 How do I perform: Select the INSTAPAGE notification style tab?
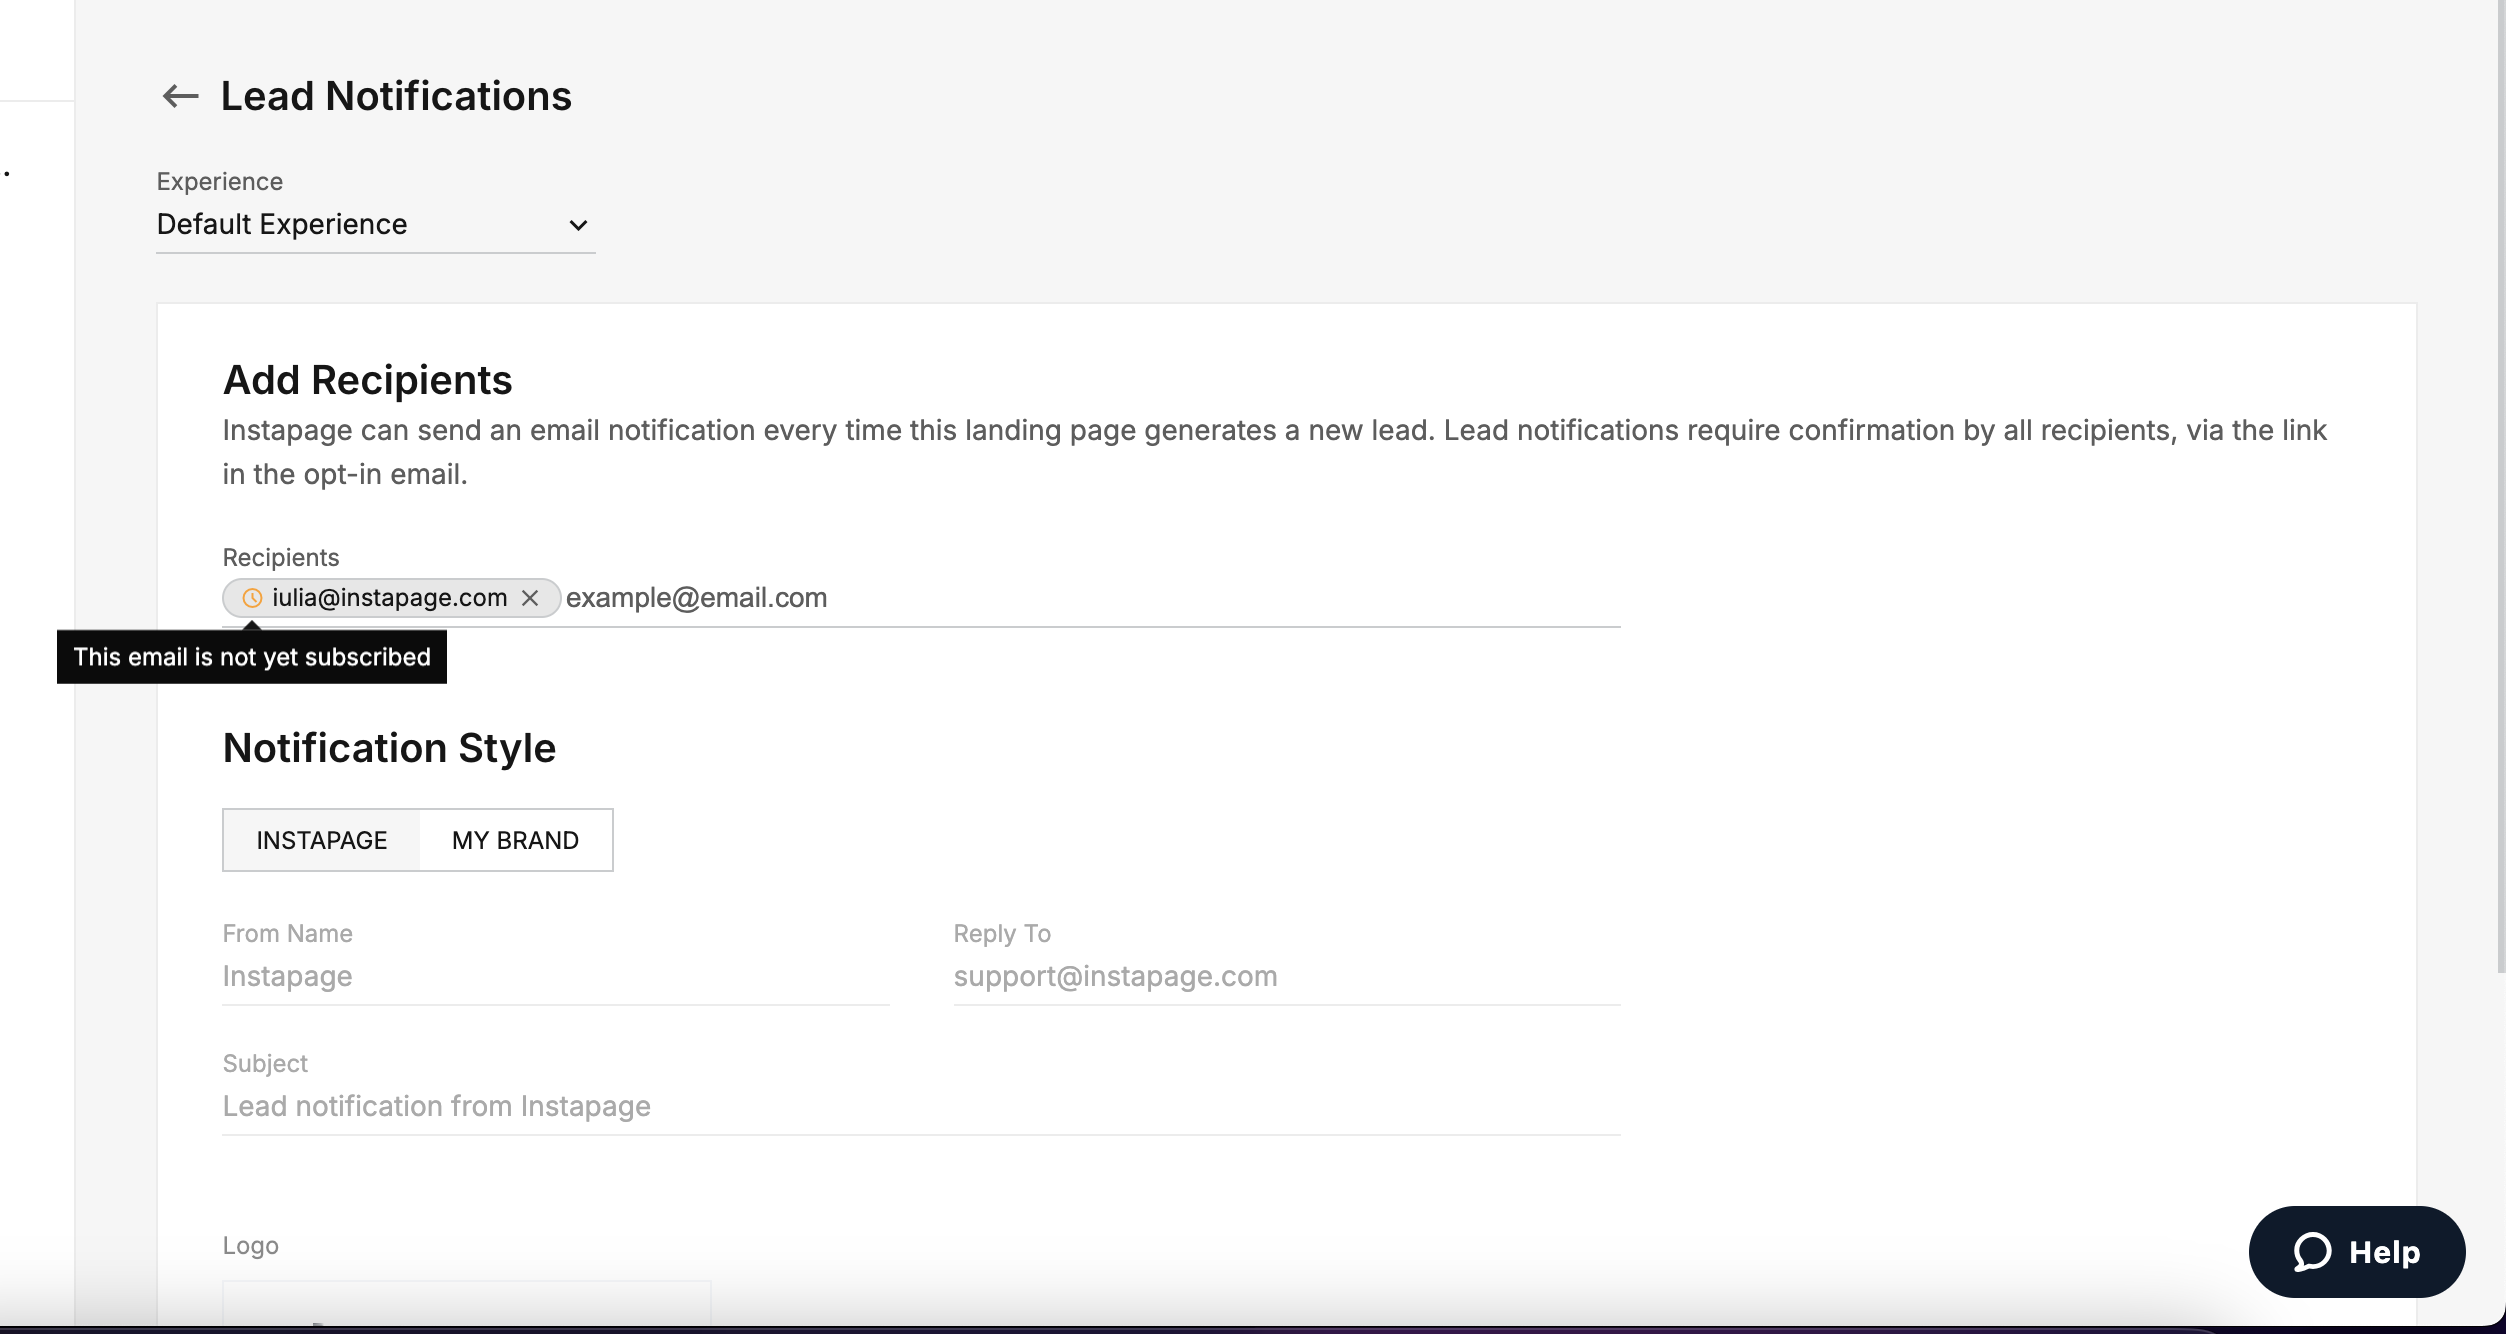(322, 840)
